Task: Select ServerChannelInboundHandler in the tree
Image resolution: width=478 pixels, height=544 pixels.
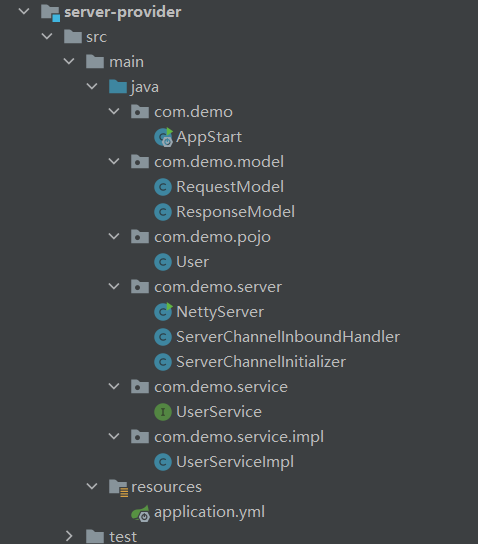Action: [288, 337]
